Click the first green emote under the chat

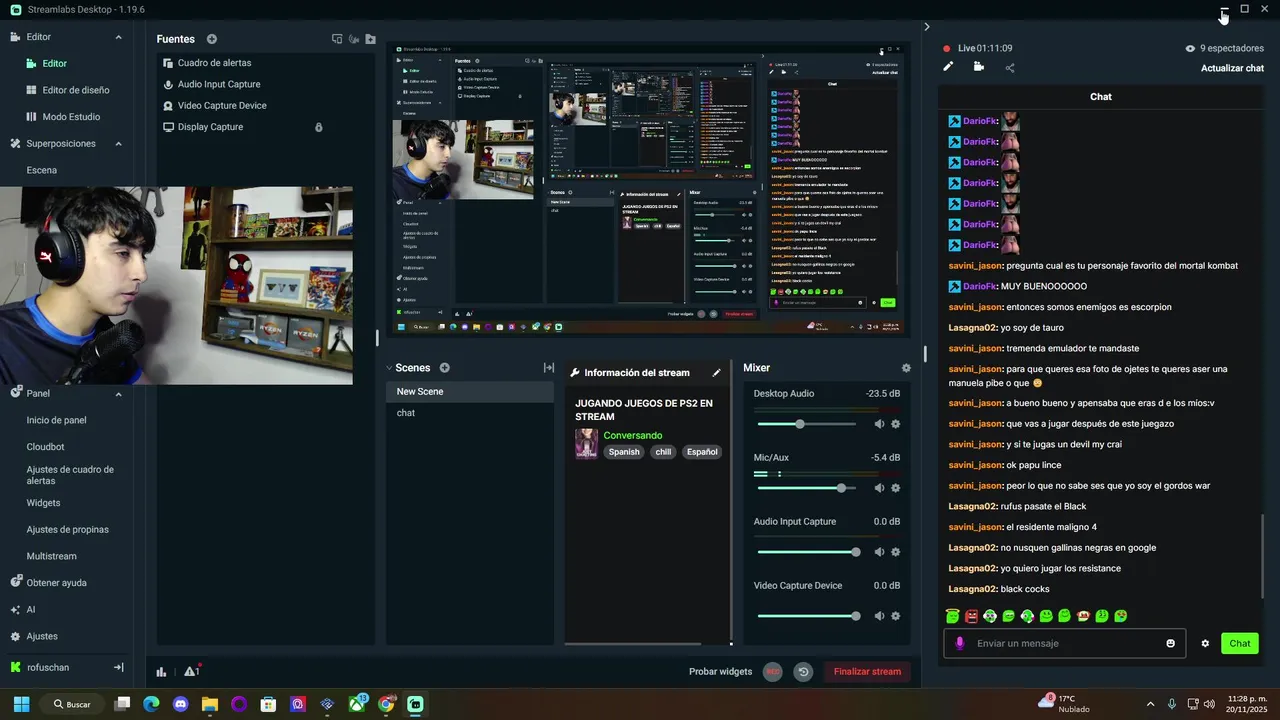[x=953, y=616]
